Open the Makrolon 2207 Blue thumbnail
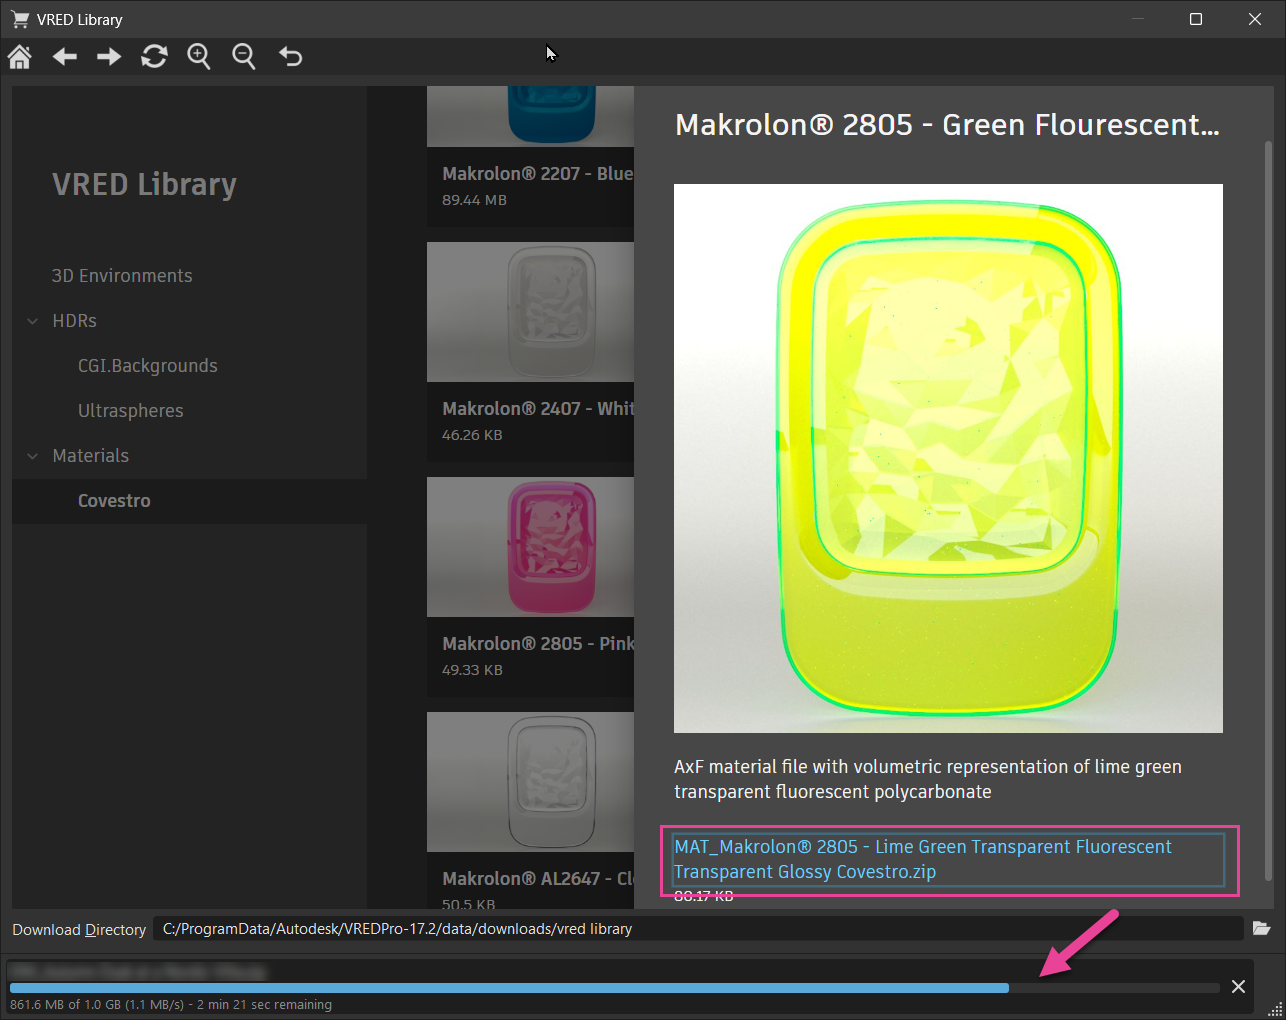Viewport: 1286px width, 1020px height. point(530,116)
